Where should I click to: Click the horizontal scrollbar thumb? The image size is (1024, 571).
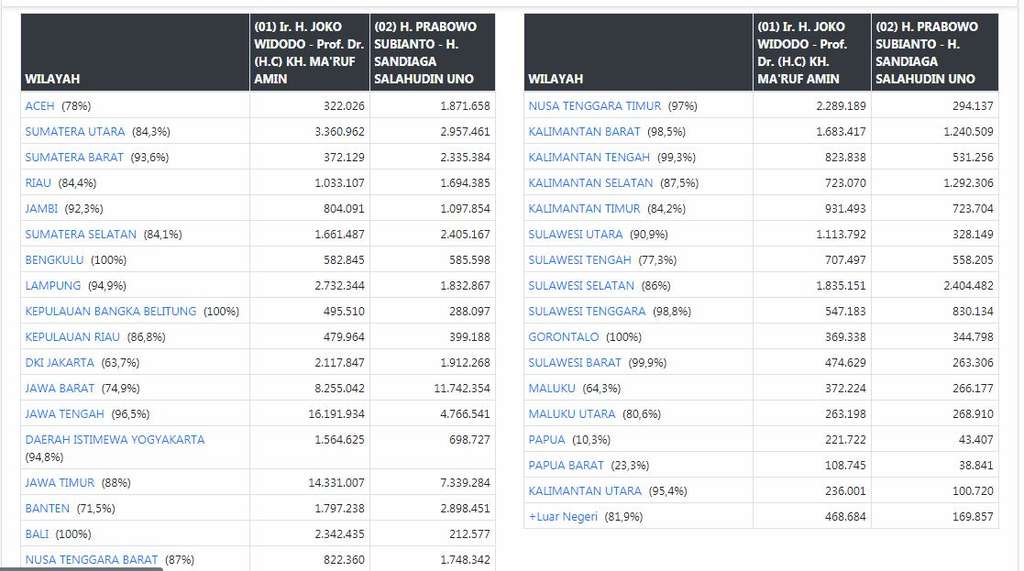point(80,567)
